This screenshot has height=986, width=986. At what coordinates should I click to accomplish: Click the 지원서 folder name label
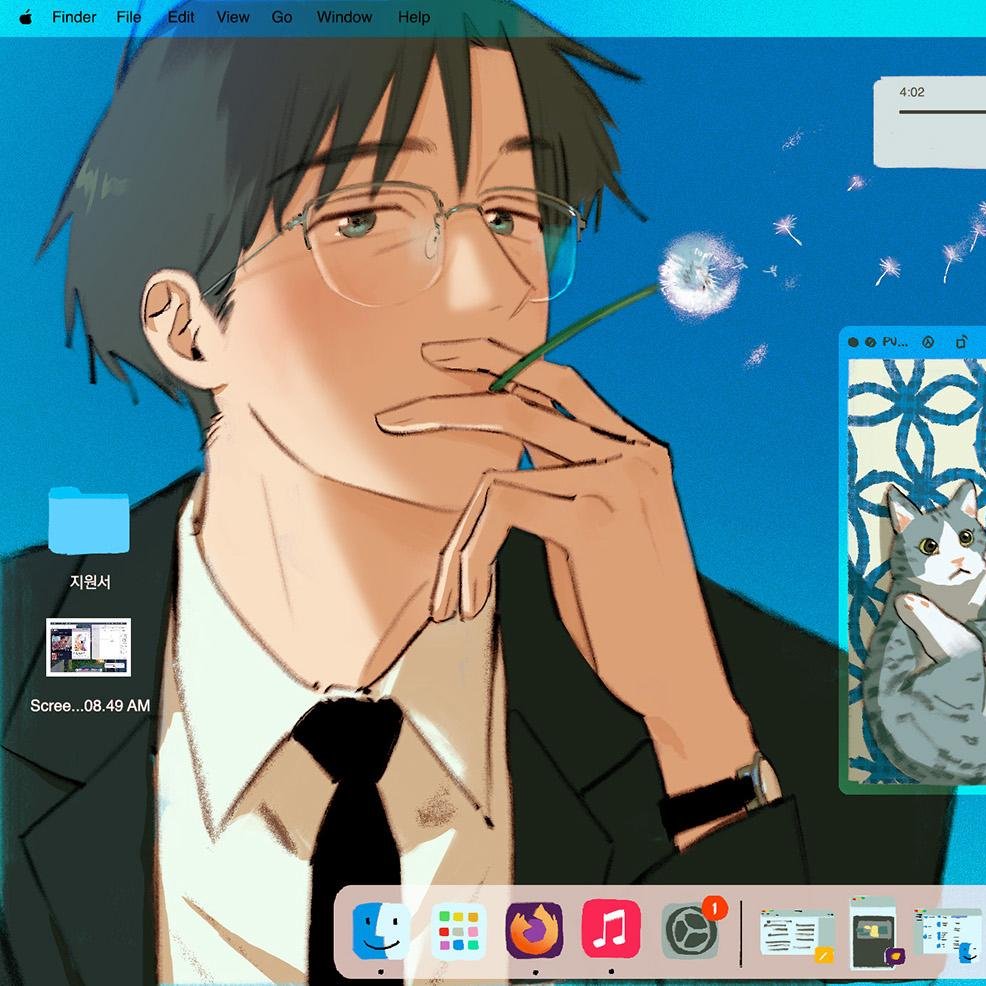coord(90,582)
